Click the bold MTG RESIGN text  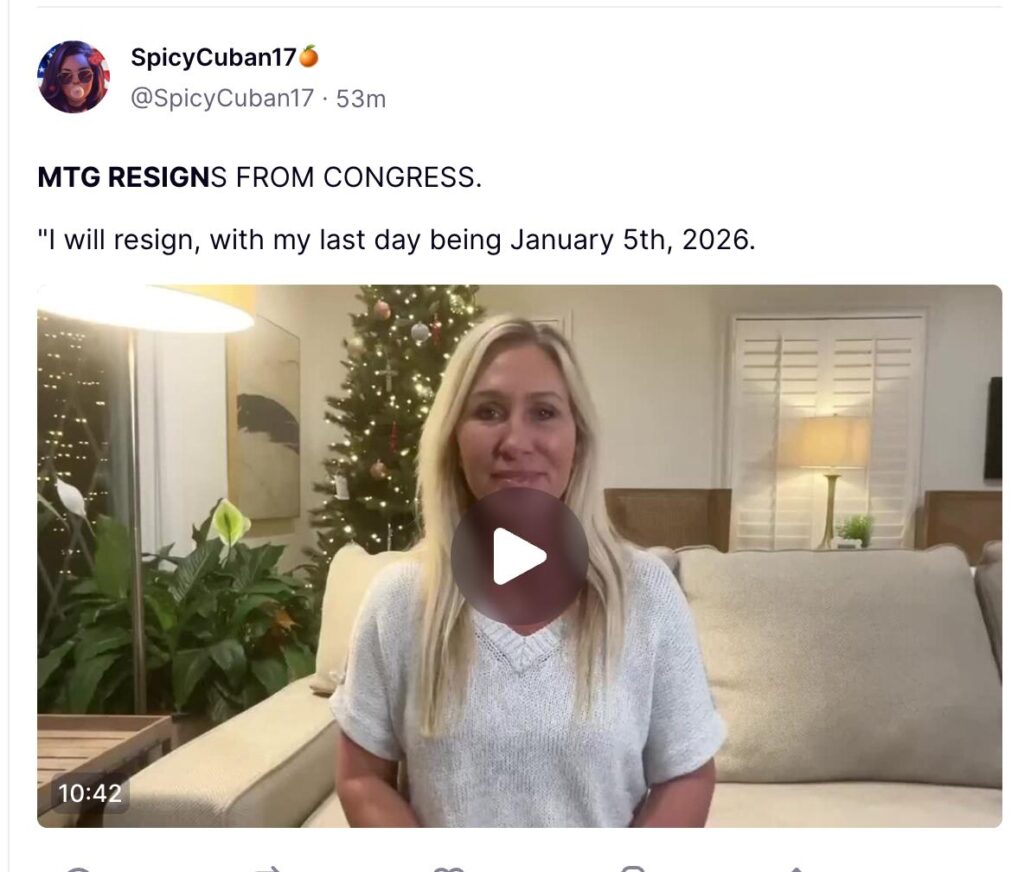coord(123,177)
